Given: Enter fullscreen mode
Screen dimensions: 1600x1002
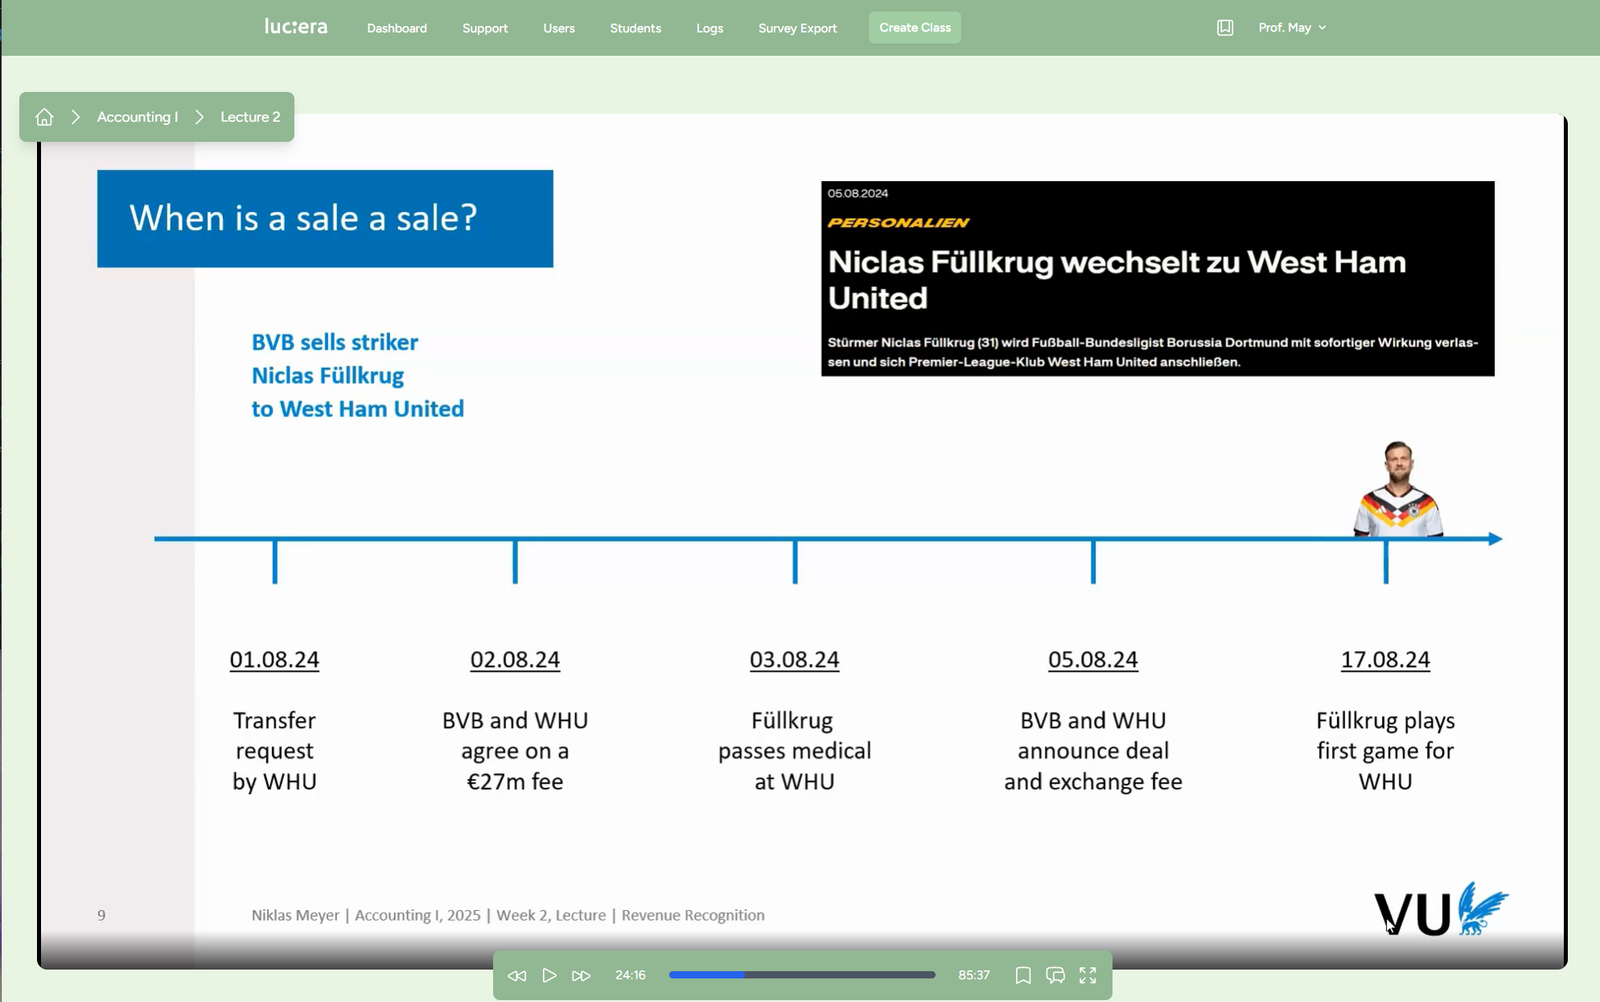Looking at the screenshot, I should coord(1088,975).
